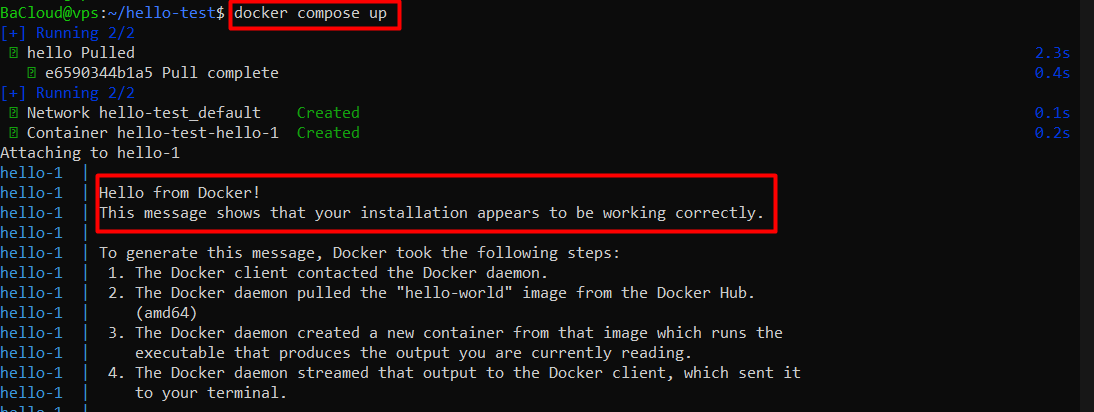This screenshot has width=1094, height=412.
Task: Click step 1 Docker client contacted daemon
Action: point(333,273)
